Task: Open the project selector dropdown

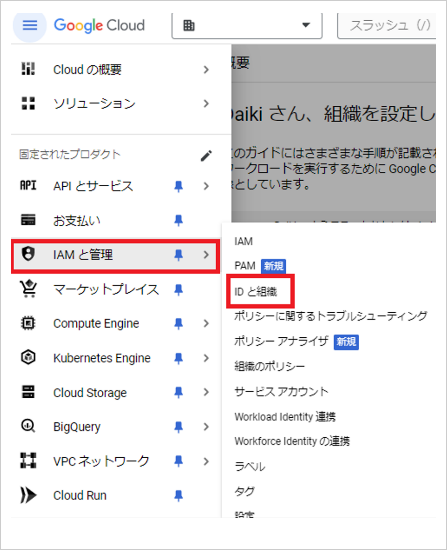Action: tap(247, 26)
